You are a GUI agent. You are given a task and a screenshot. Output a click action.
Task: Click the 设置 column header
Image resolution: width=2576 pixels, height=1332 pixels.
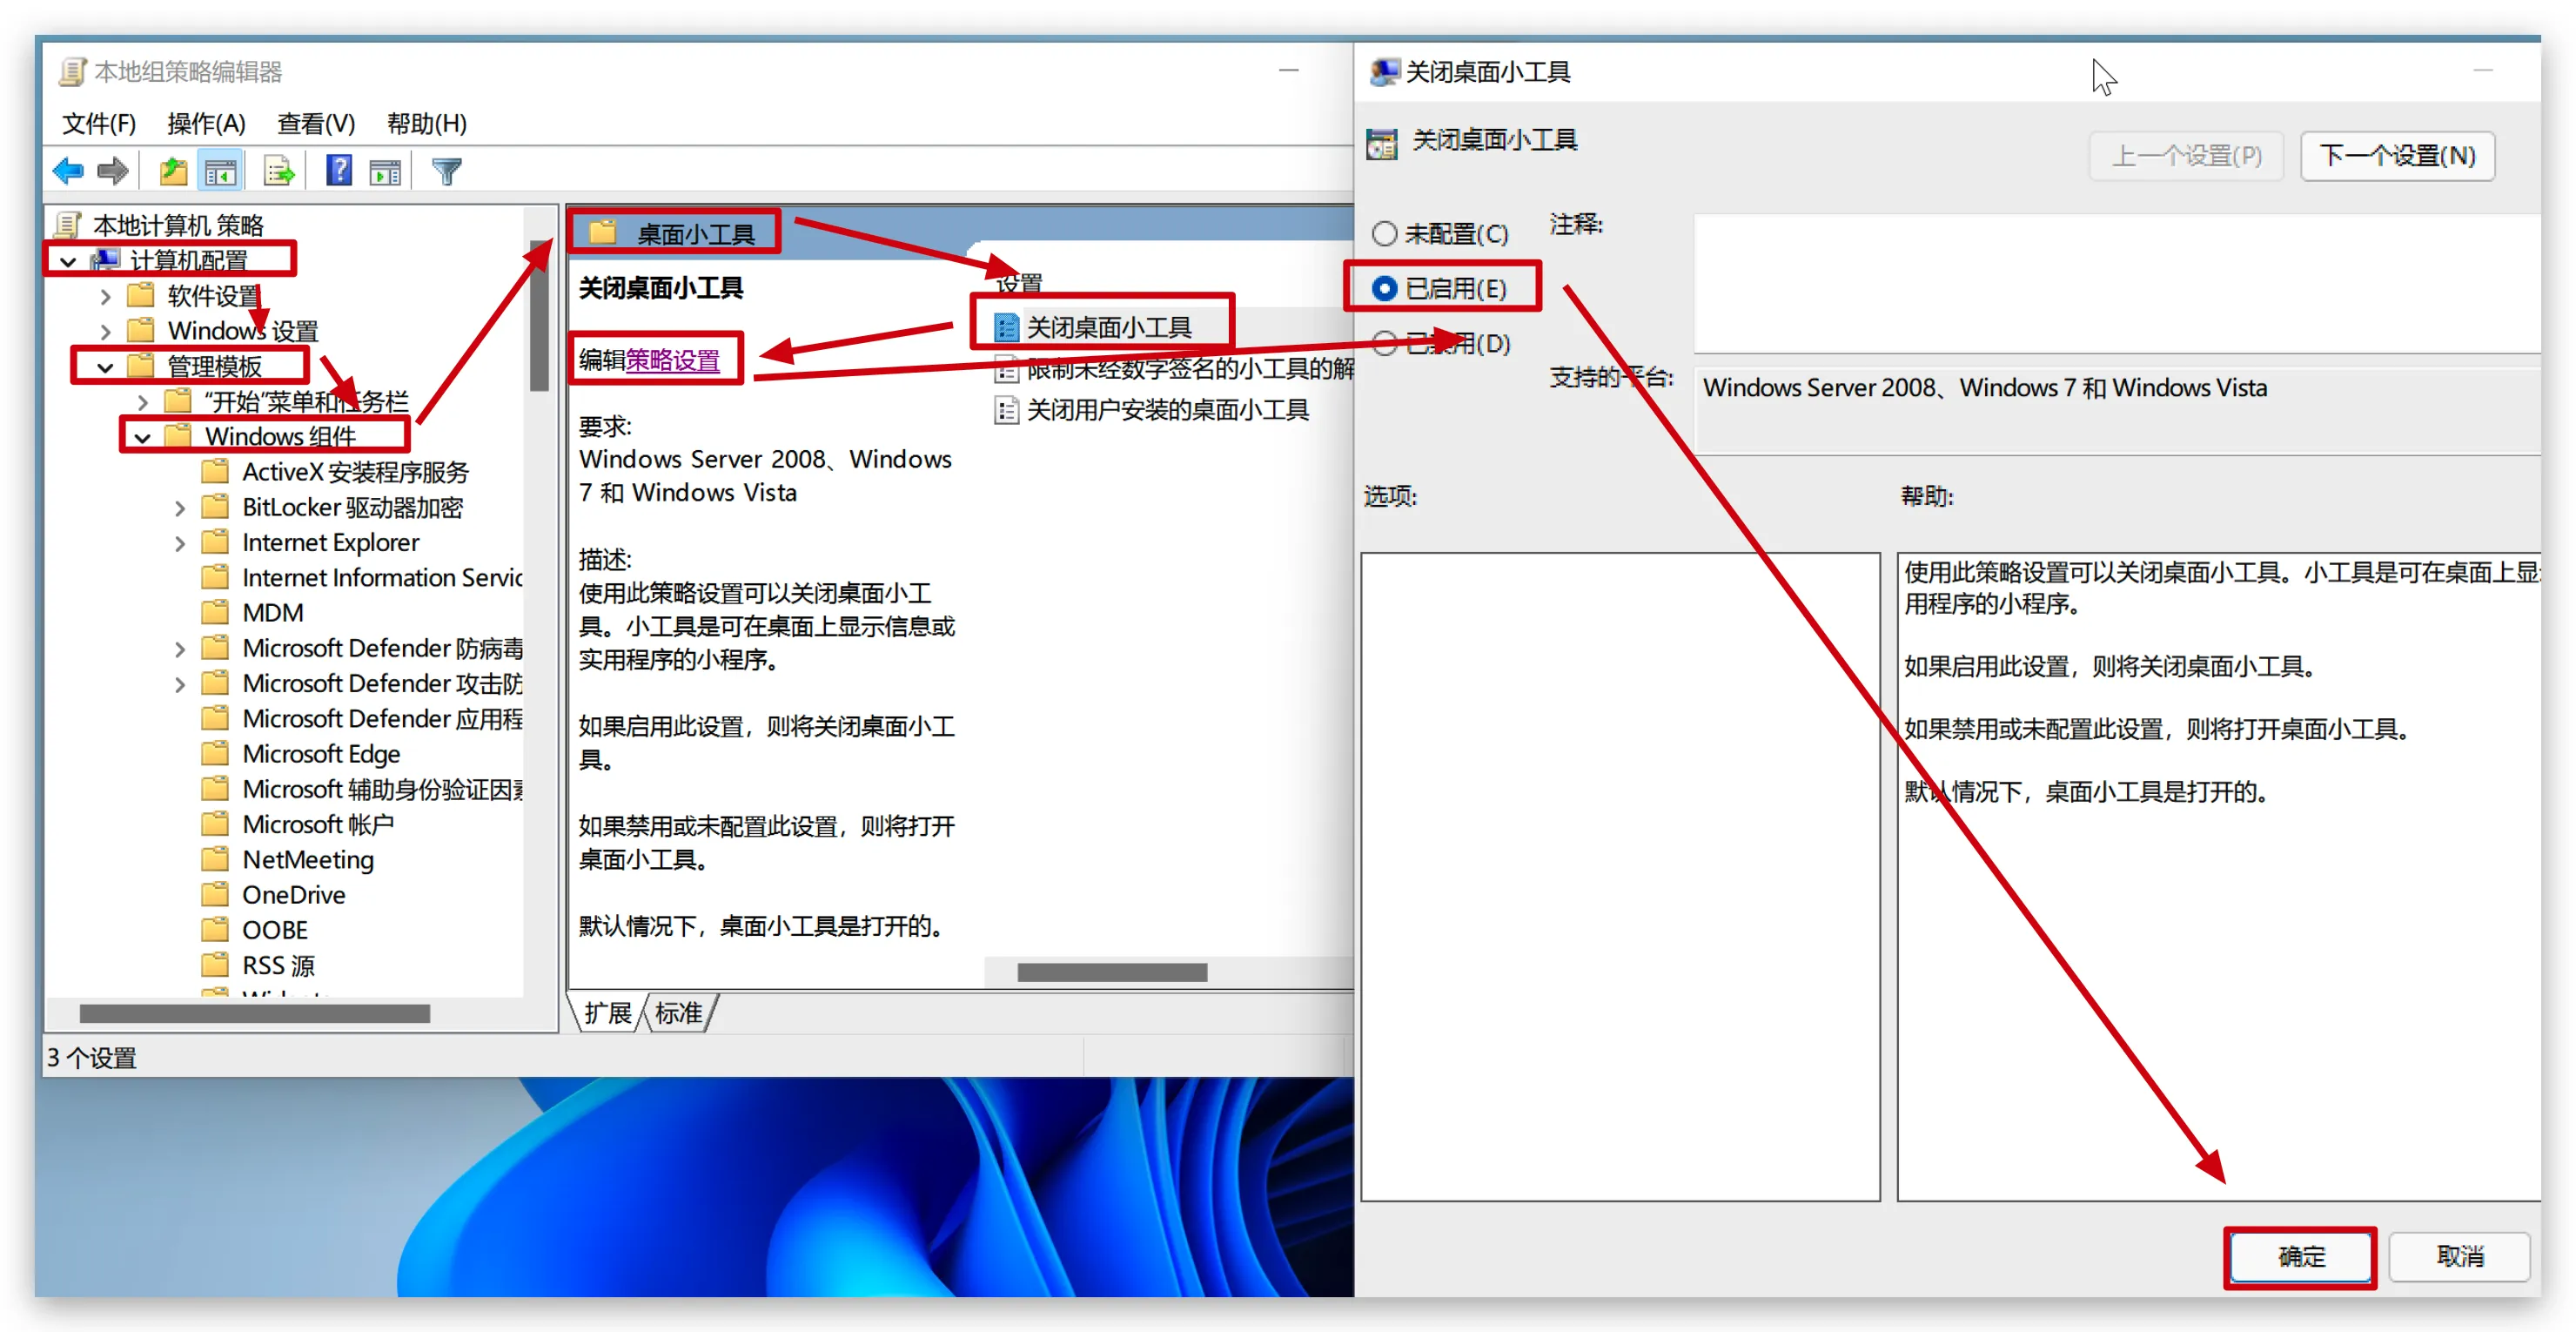[x=1020, y=283]
